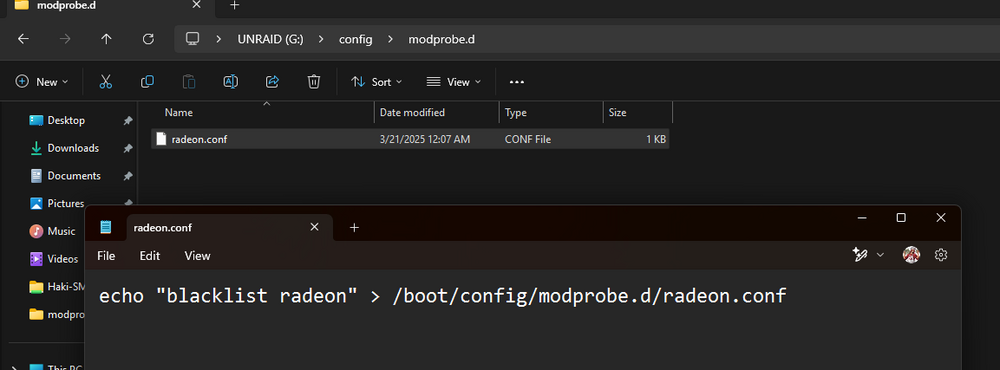Select the radeon.conf file row
This screenshot has width=1000, height=370.
pos(410,139)
